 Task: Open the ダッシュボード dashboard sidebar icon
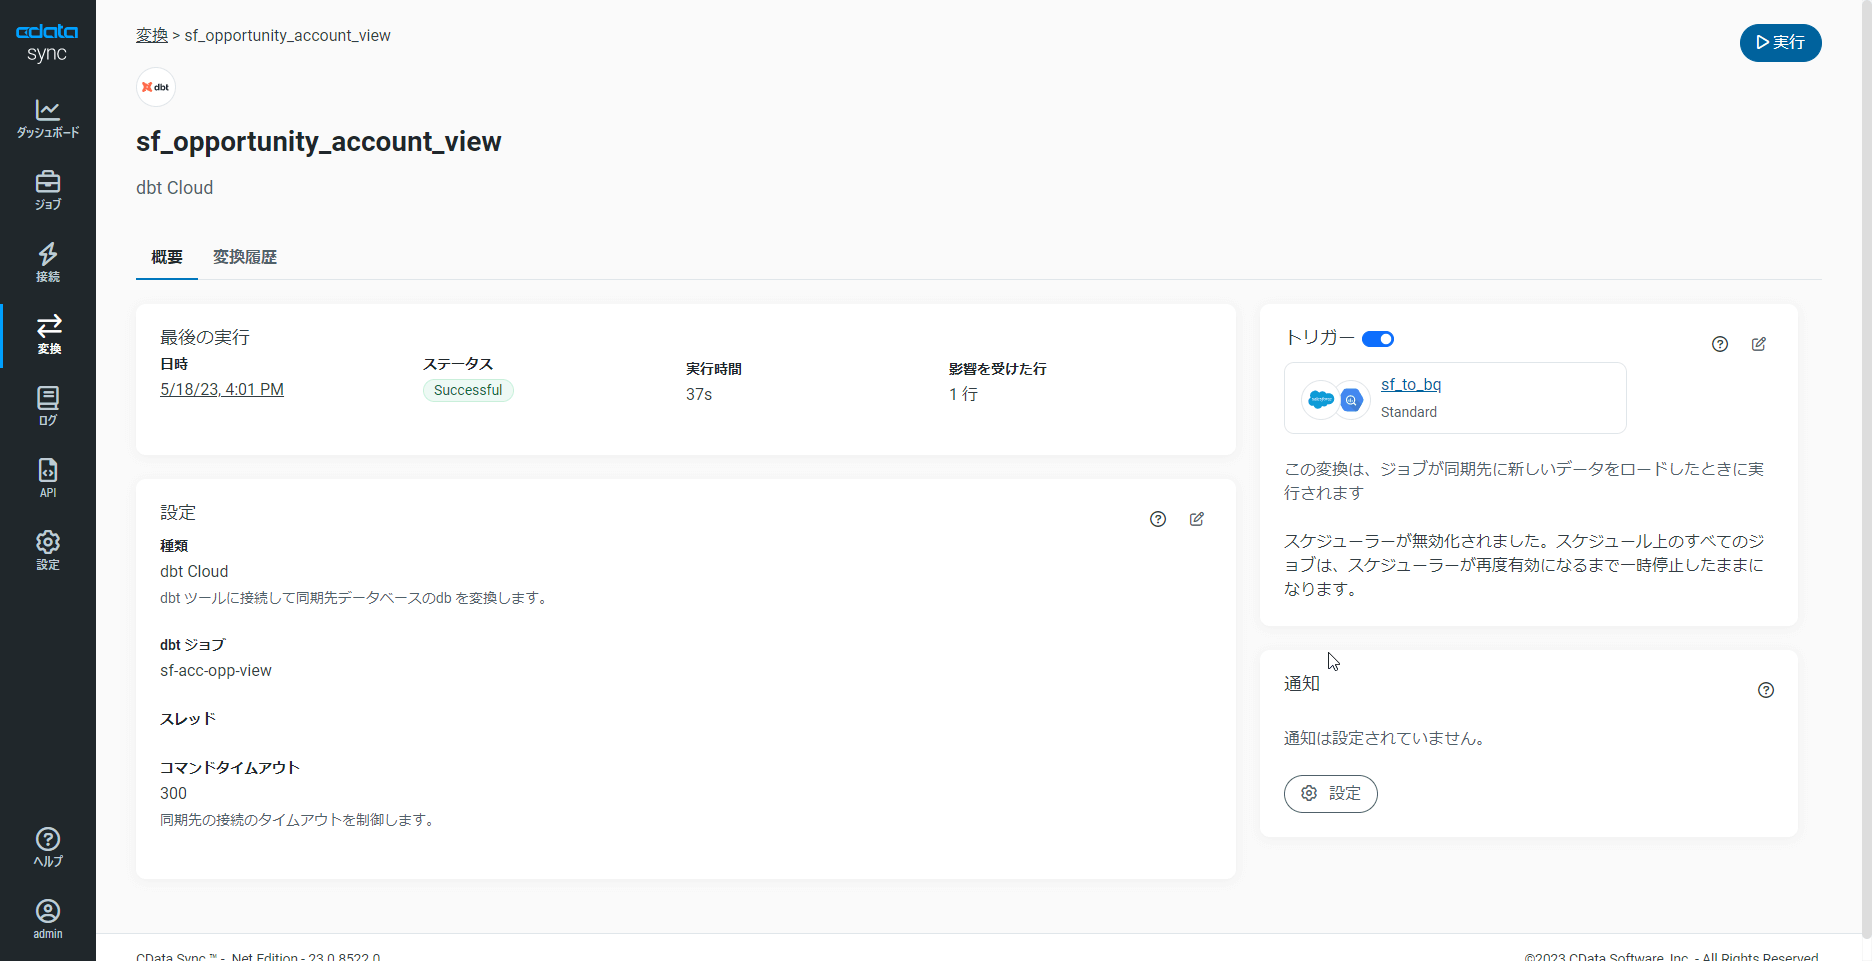click(x=48, y=118)
